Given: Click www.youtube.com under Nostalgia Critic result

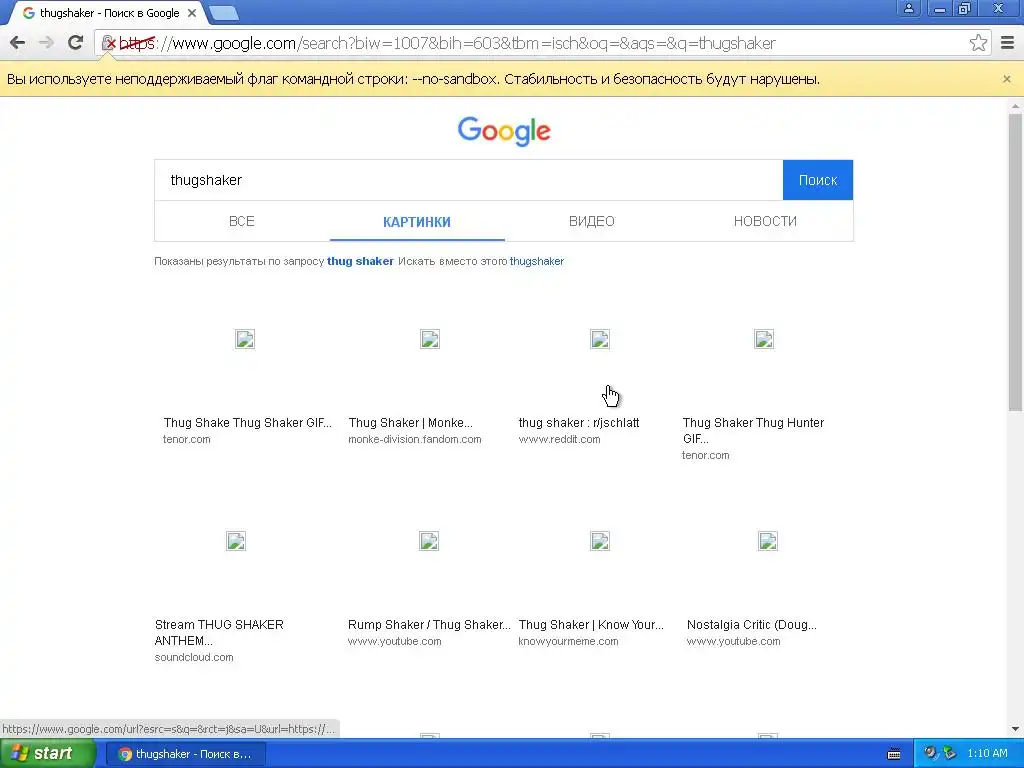Looking at the screenshot, I should [x=733, y=641].
